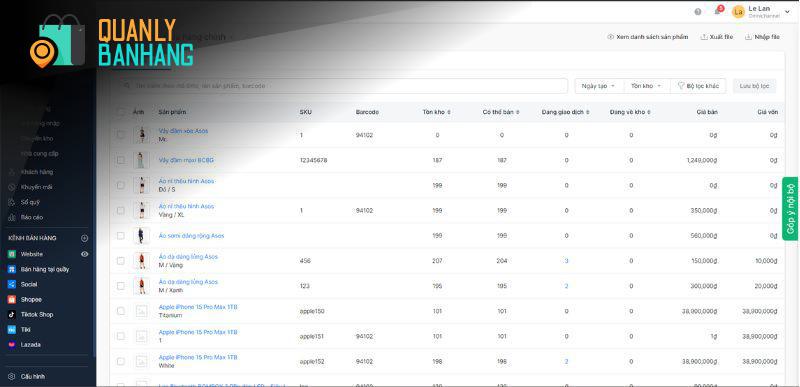Image resolution: width=800 pixels, height=387 pixels.
Task: Open the Ngày tạo filter dropdown
Action: (599, 86)
